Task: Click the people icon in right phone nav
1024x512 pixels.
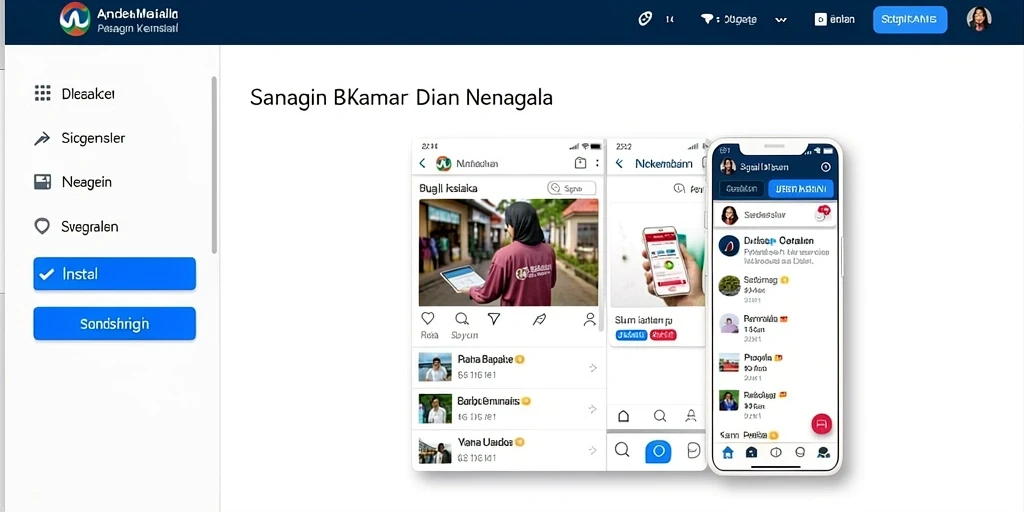Action: pos(824,453)
